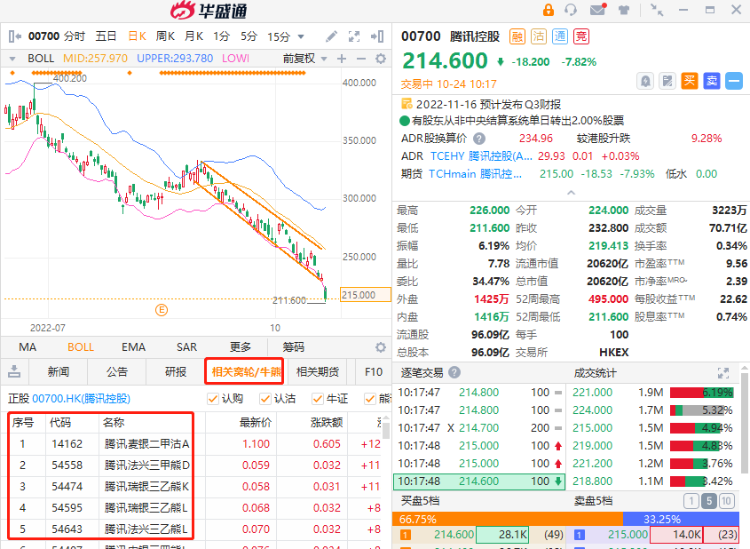This screenshot has width=750, height=549.
Task: Zoom out chart with minus icon
Action: 361,59
